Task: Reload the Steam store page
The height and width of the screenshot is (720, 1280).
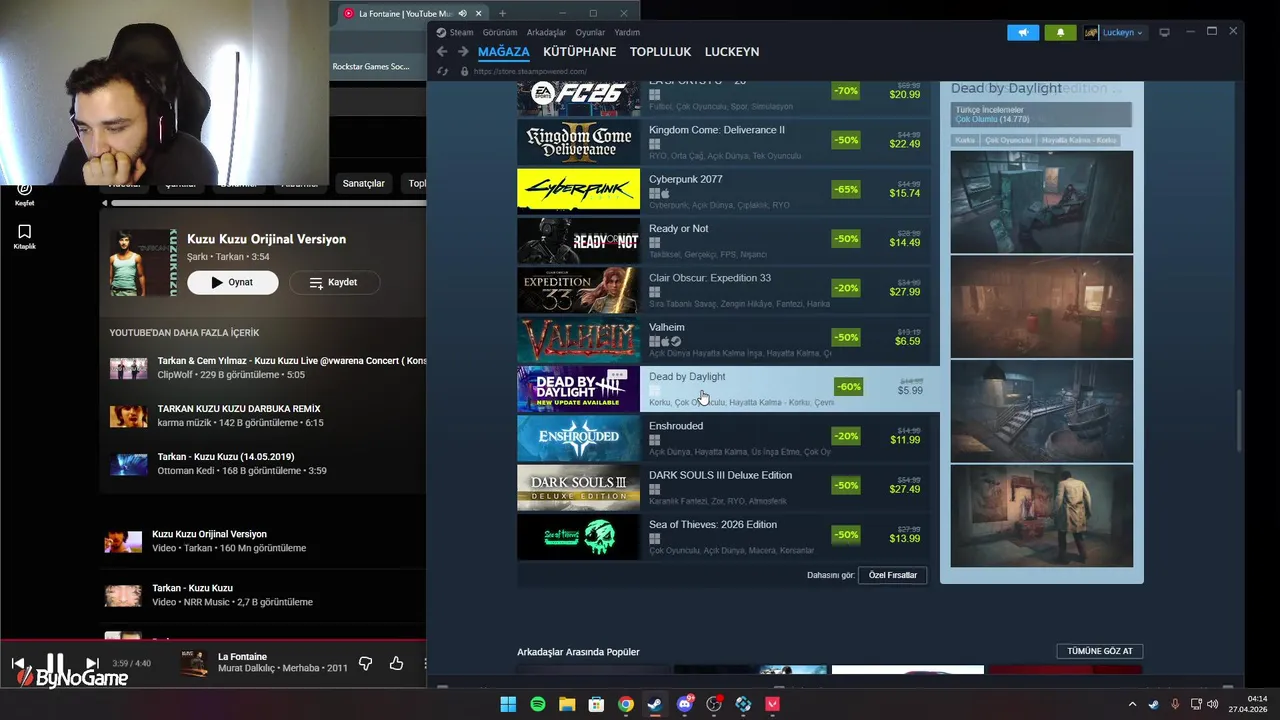Action: click(443, 71)
